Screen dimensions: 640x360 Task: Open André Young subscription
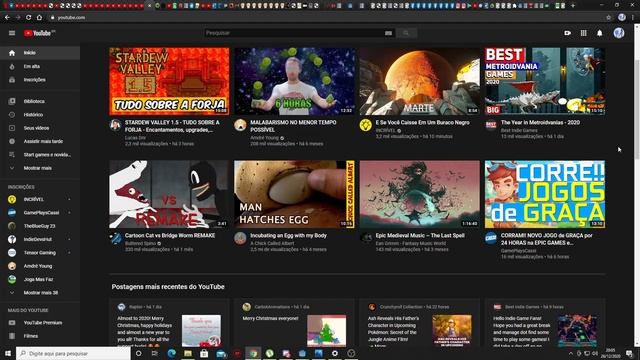coord(40,266)
